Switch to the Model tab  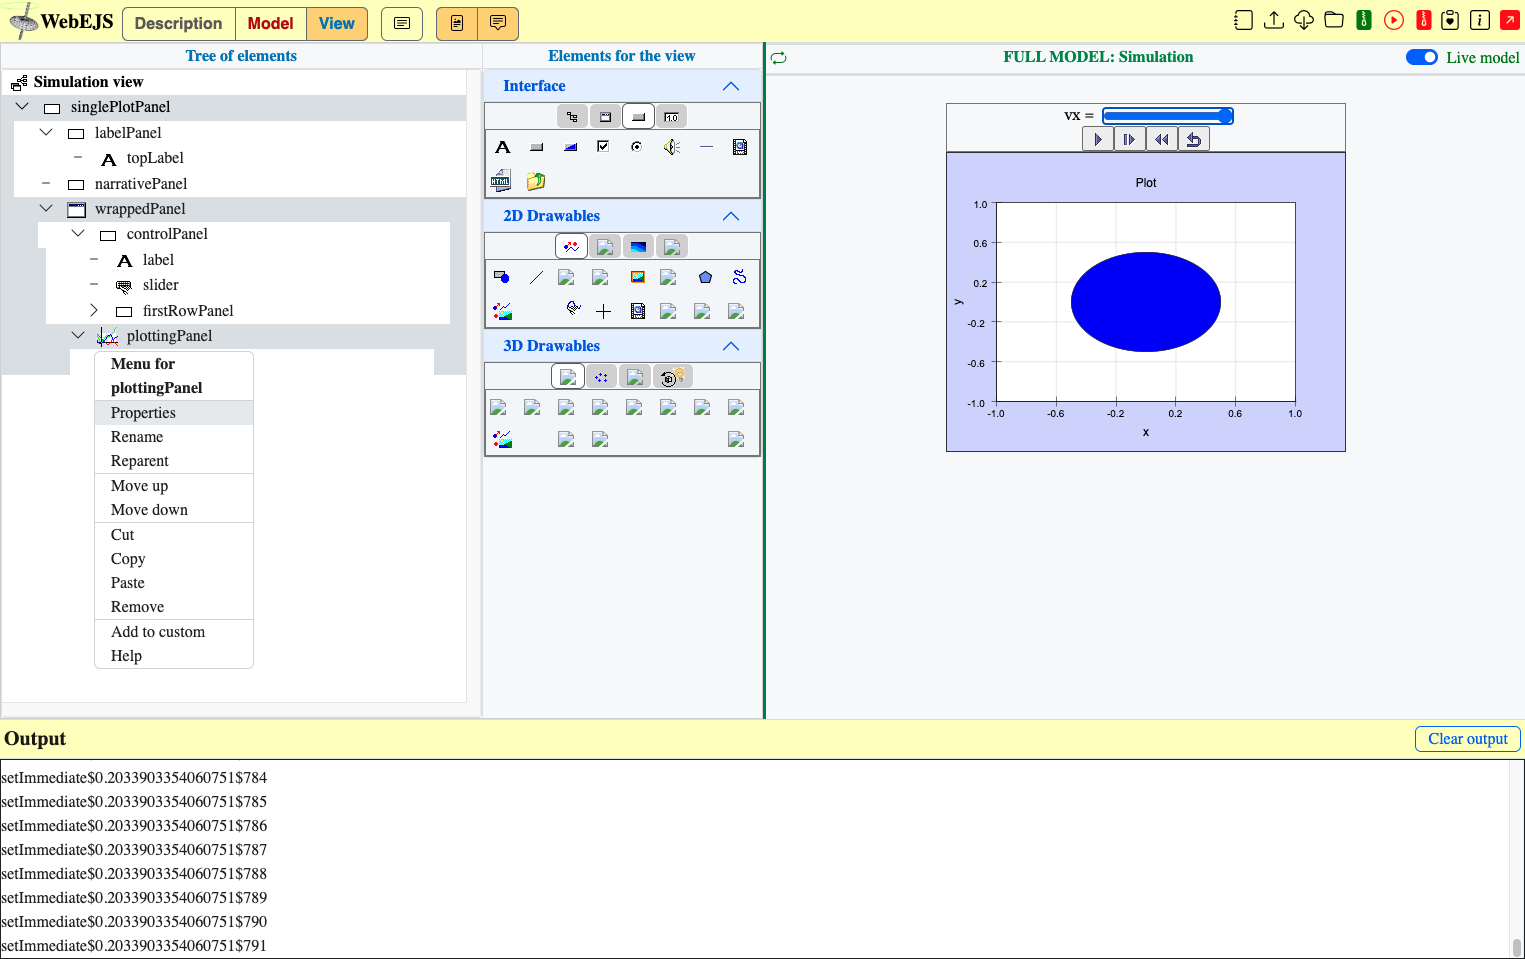click(x=270, y=24)
